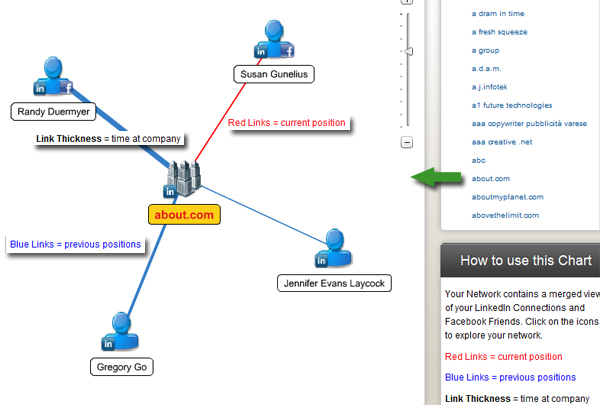Click the Randy Duermyer name label
Viewport: 600px width, 405px height.
(54, 112)
